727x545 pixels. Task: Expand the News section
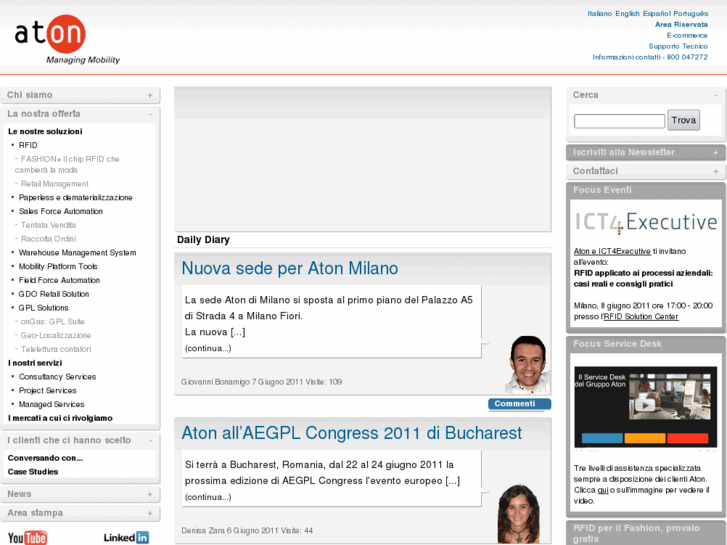pos(150,494)
